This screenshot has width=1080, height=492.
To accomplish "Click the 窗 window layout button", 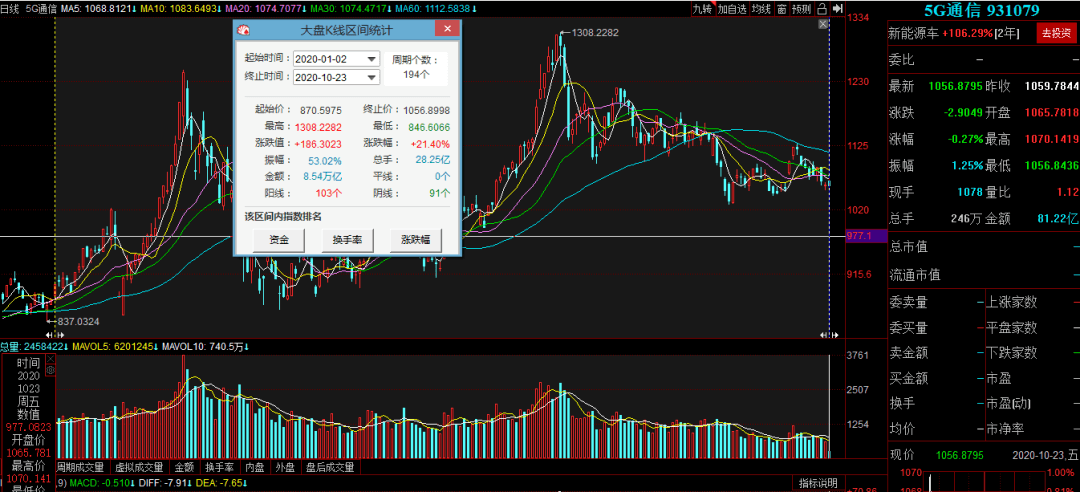I will [x=782, y=9].
